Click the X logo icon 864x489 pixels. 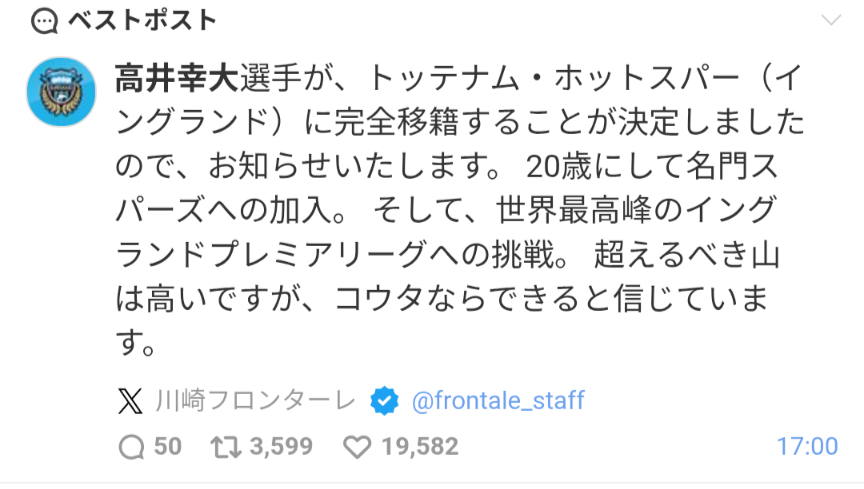click(130, 401)
